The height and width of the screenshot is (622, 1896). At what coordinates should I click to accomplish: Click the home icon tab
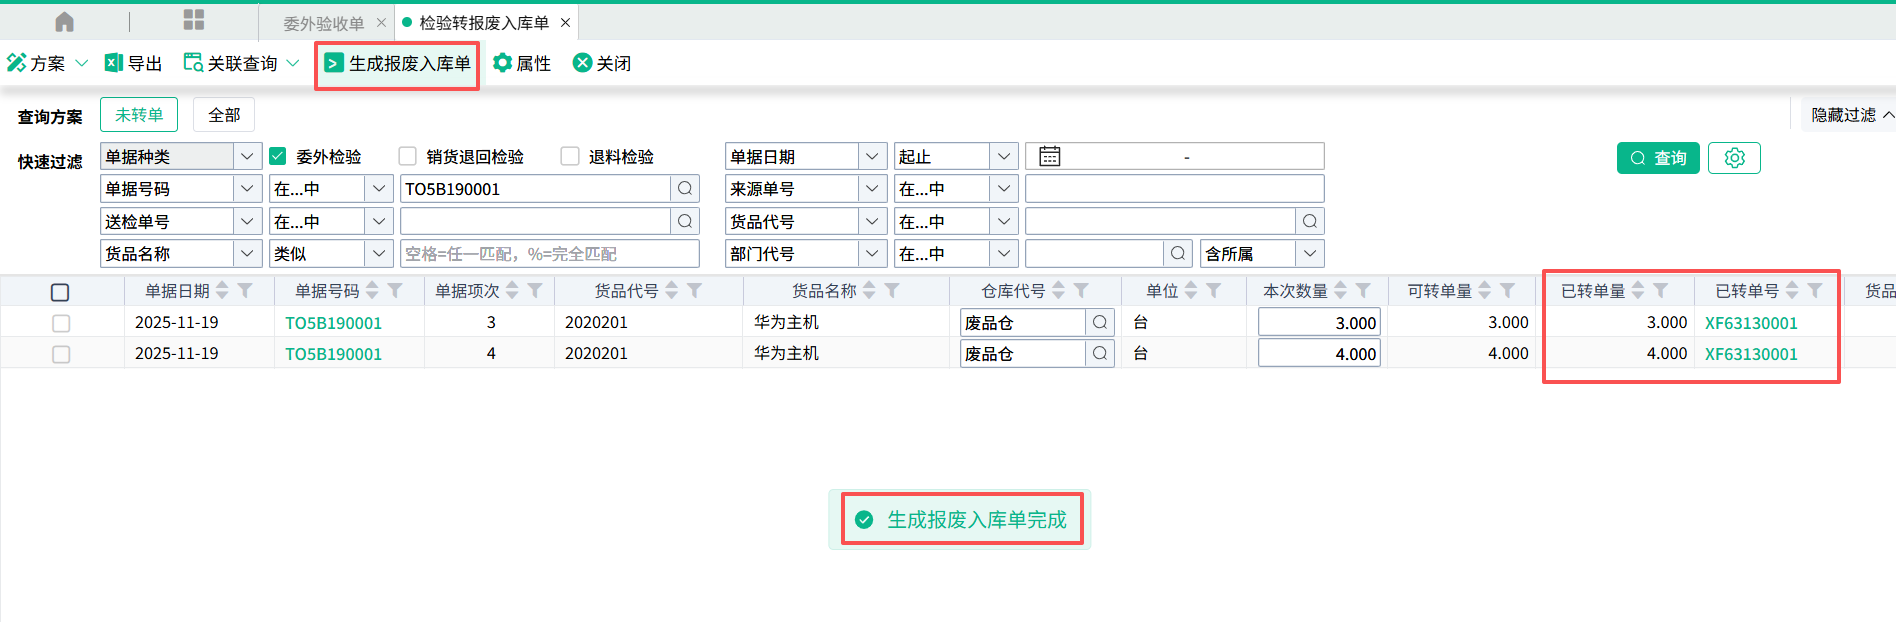64,22
